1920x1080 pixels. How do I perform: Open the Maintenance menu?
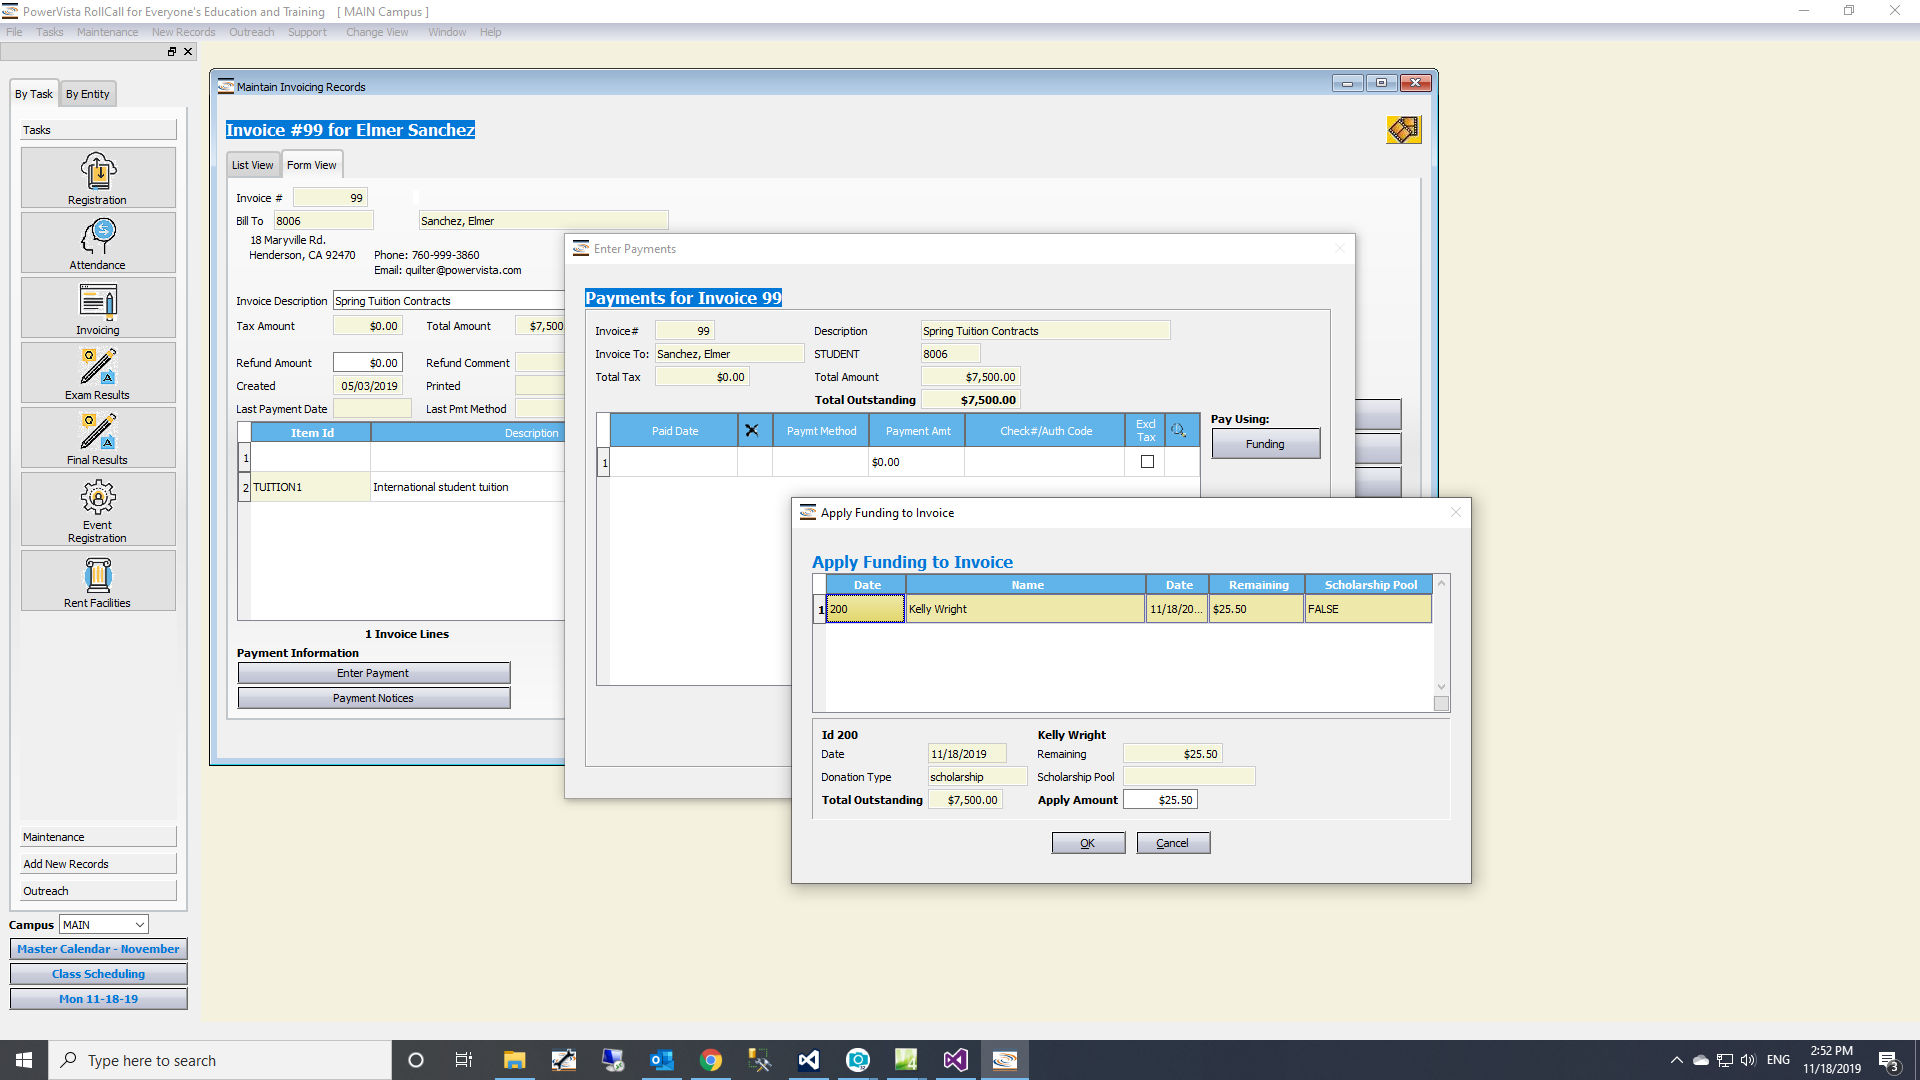108,32
